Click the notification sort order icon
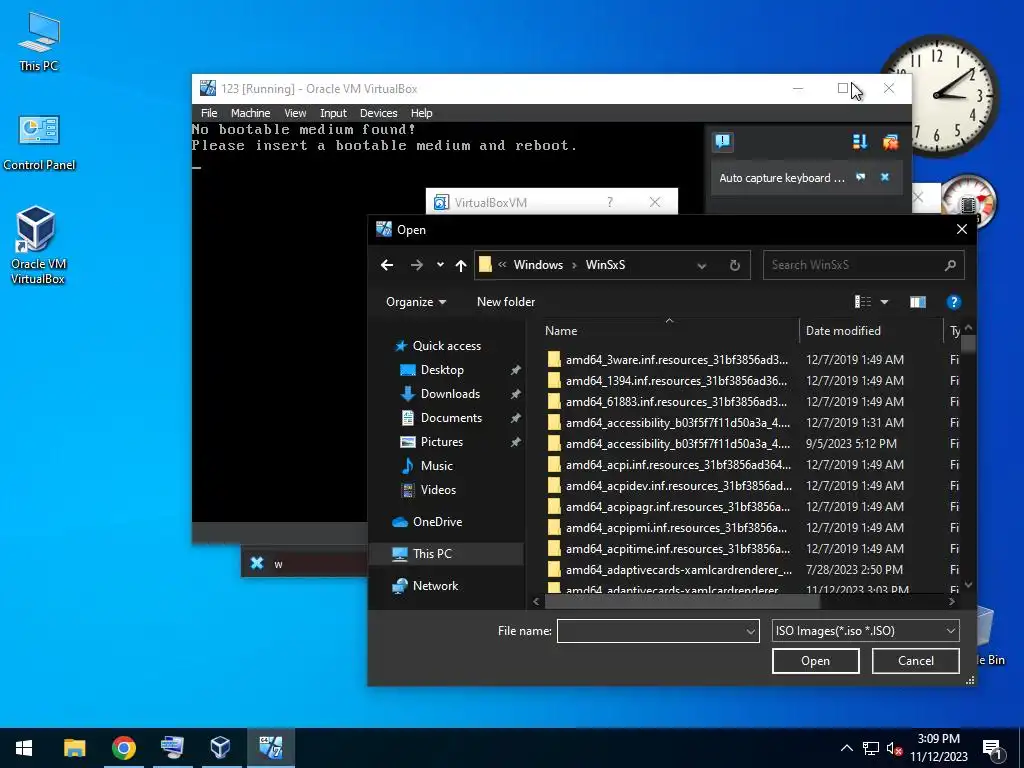The width and height of the screenshot is (1024, 768). pos(859,142)
